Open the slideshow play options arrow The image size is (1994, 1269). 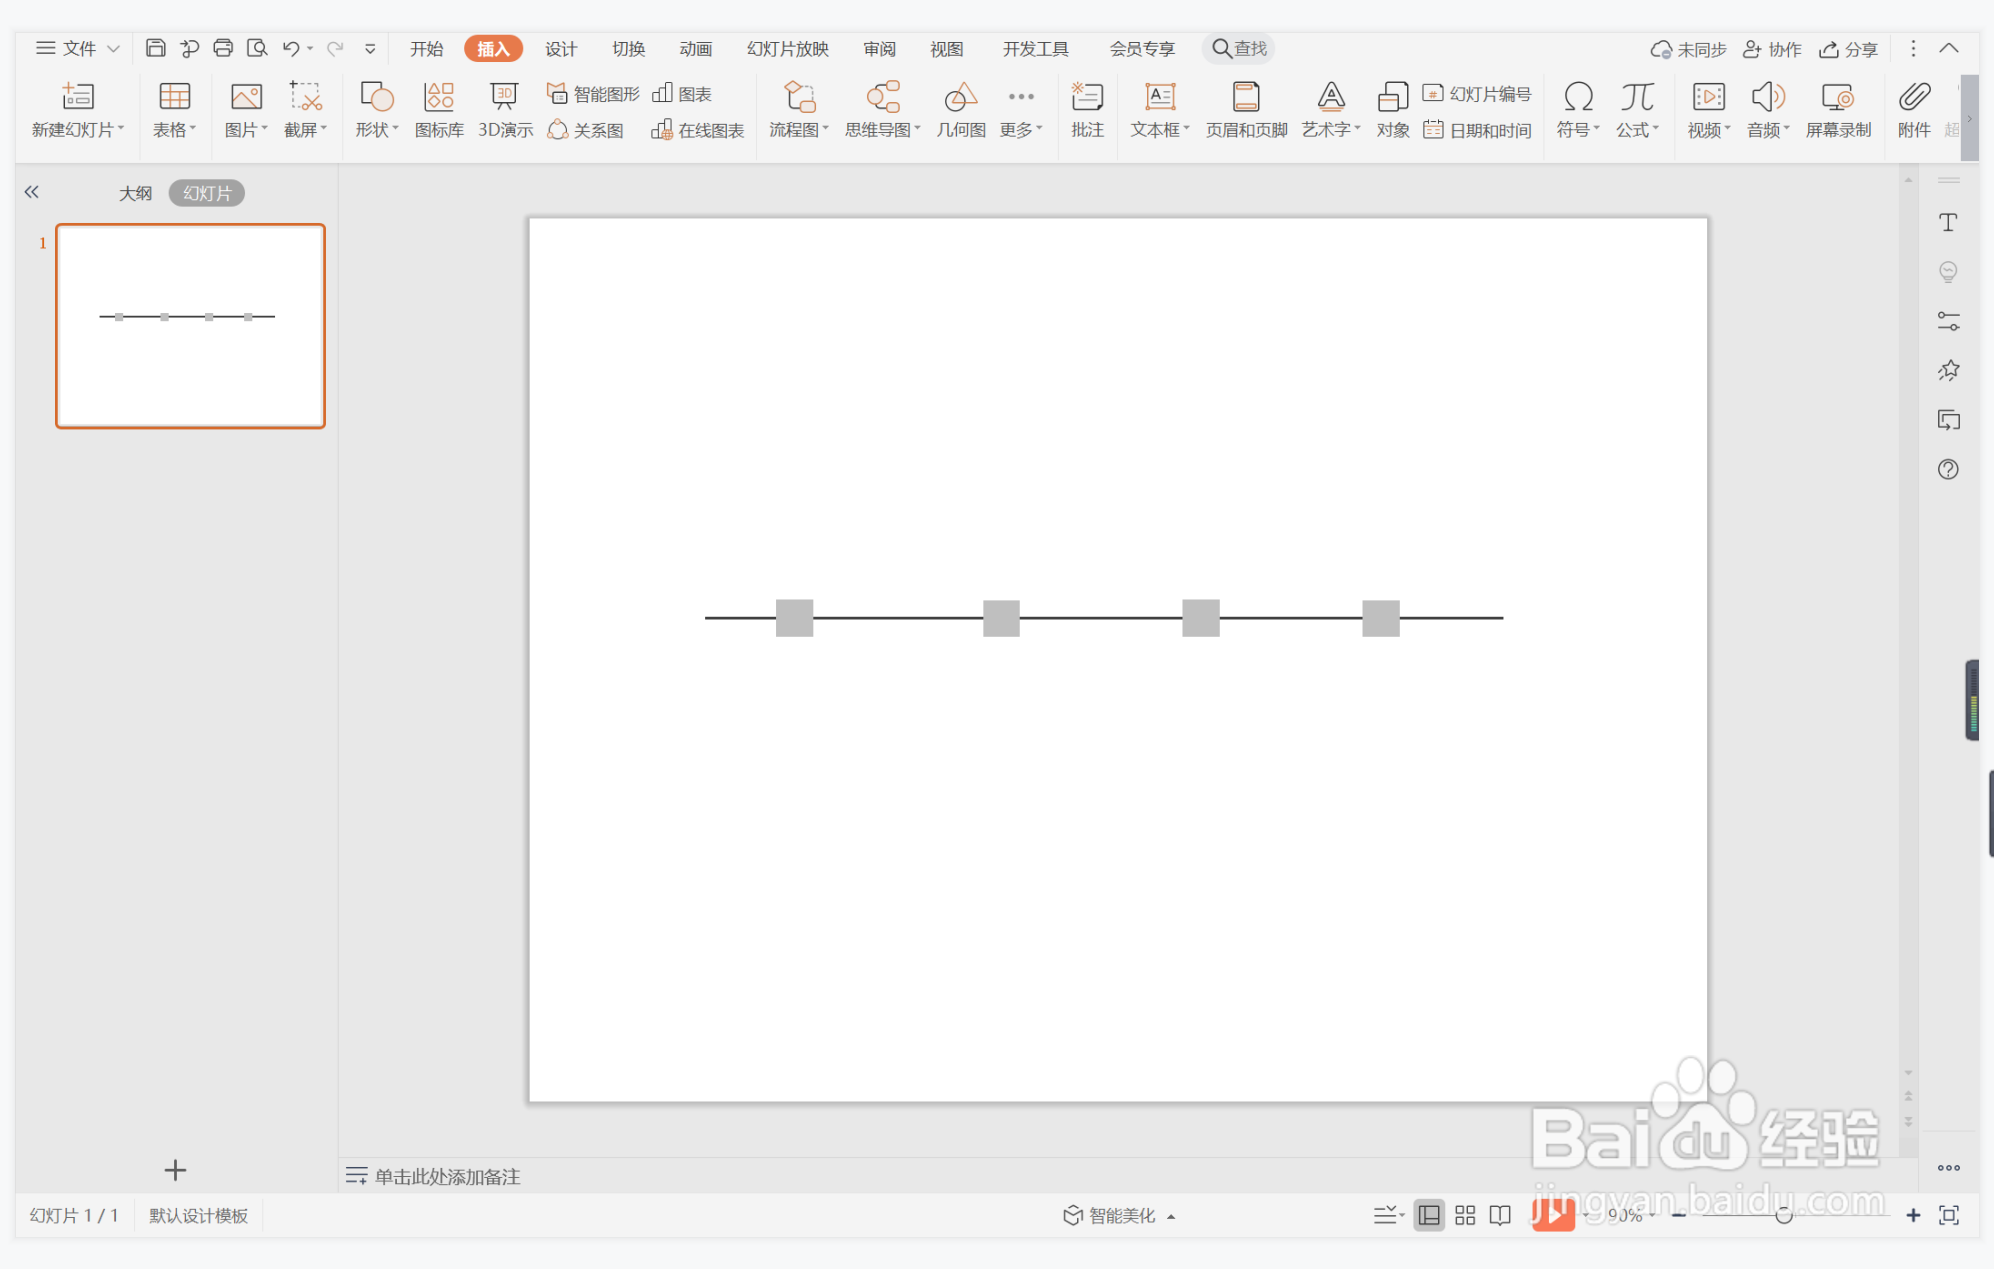pyautogui.click(x=1587, y=1215)
